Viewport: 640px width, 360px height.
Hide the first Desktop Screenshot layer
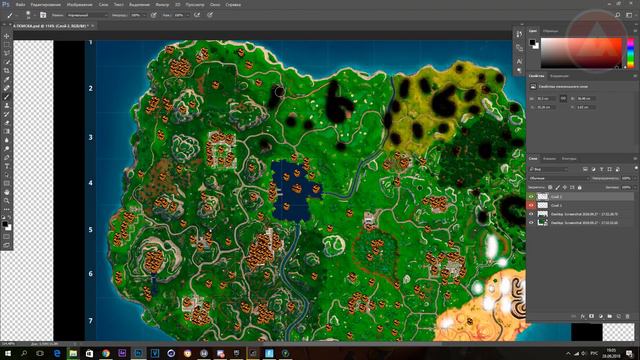[531, 214]
